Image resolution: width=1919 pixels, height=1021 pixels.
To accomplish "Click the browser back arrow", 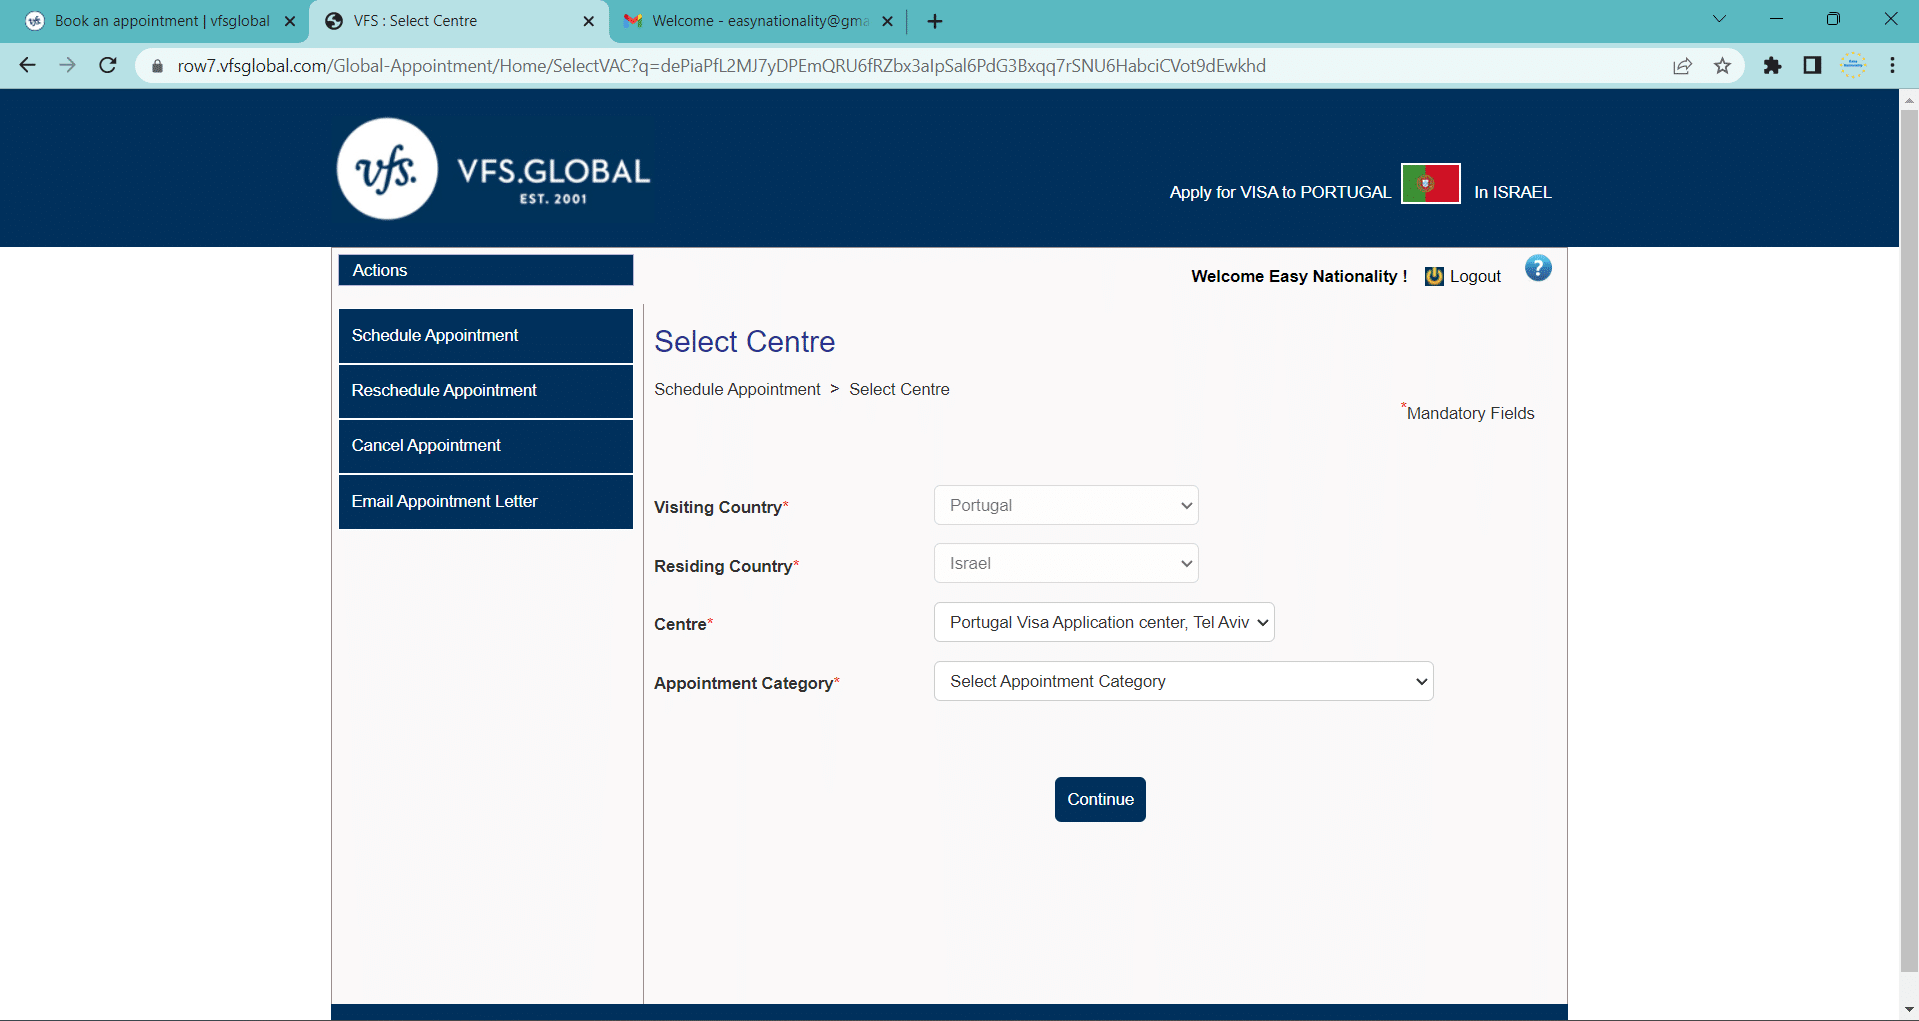I will click(x=27, y=65).
